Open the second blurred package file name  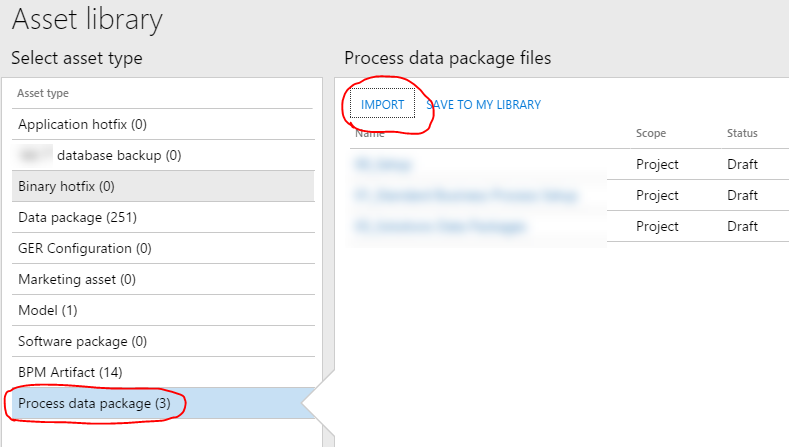coord(465,196)
